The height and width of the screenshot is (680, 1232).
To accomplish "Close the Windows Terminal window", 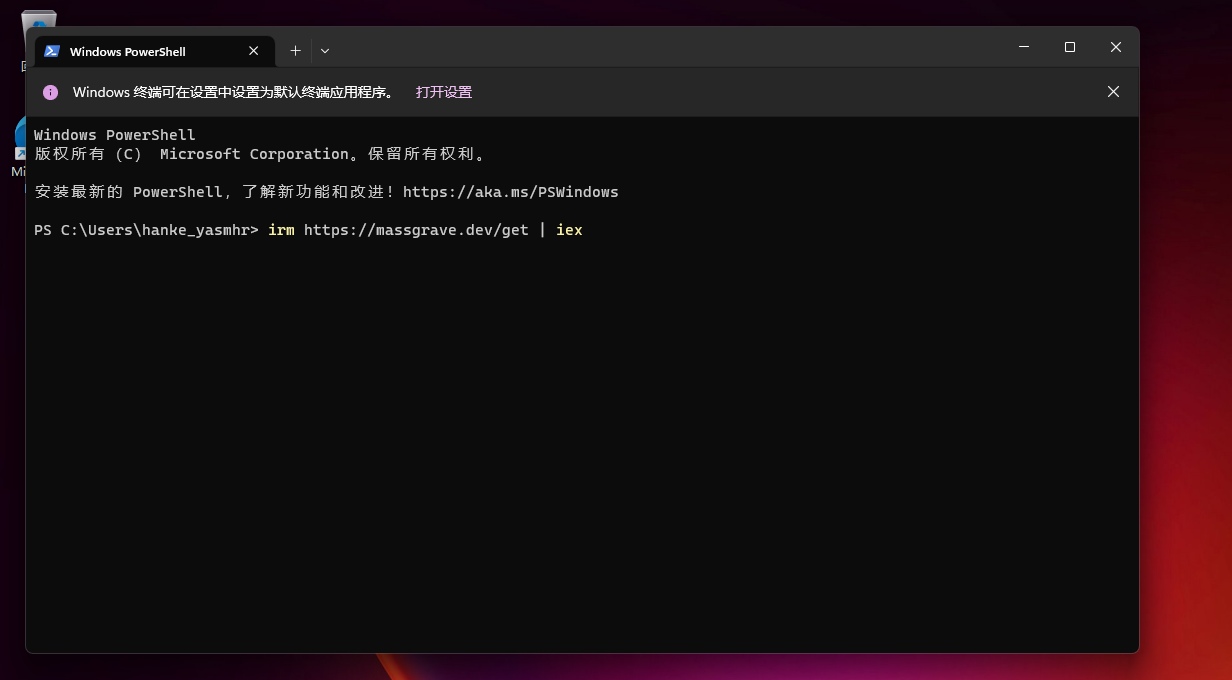I will click(x=1116, y=47).
